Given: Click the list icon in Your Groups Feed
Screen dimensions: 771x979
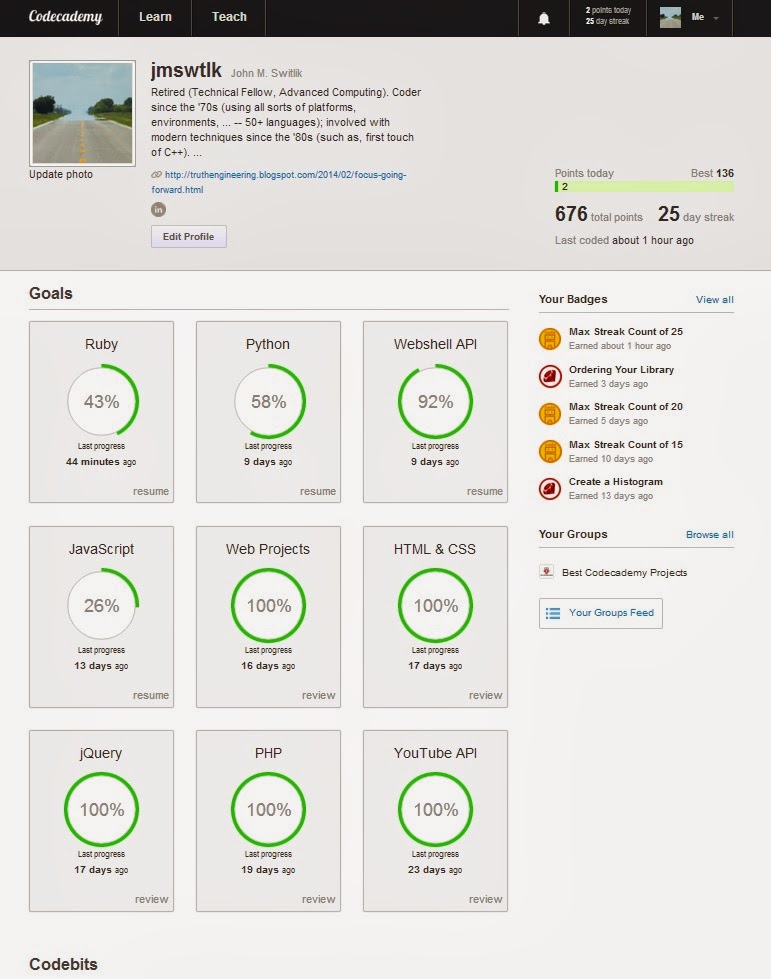Looking at the screenshot, I should point(552,613).
